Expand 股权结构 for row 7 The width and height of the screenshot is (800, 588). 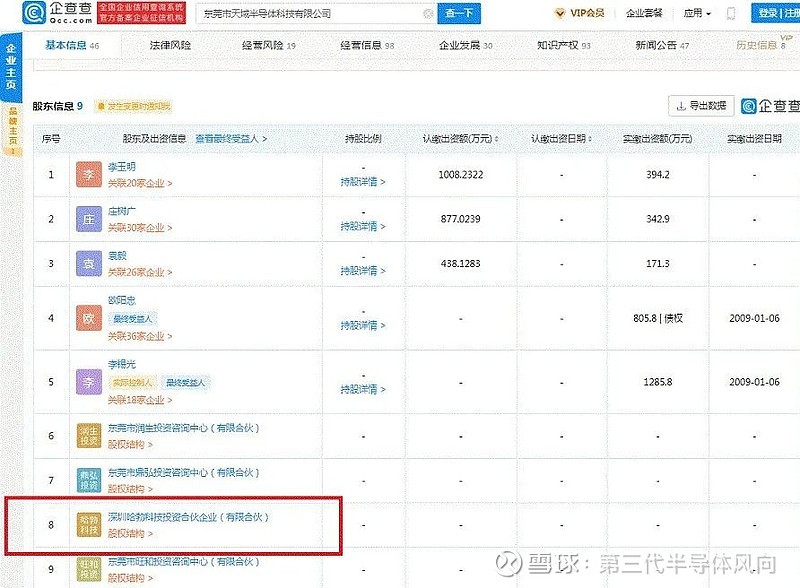[130, 489]
